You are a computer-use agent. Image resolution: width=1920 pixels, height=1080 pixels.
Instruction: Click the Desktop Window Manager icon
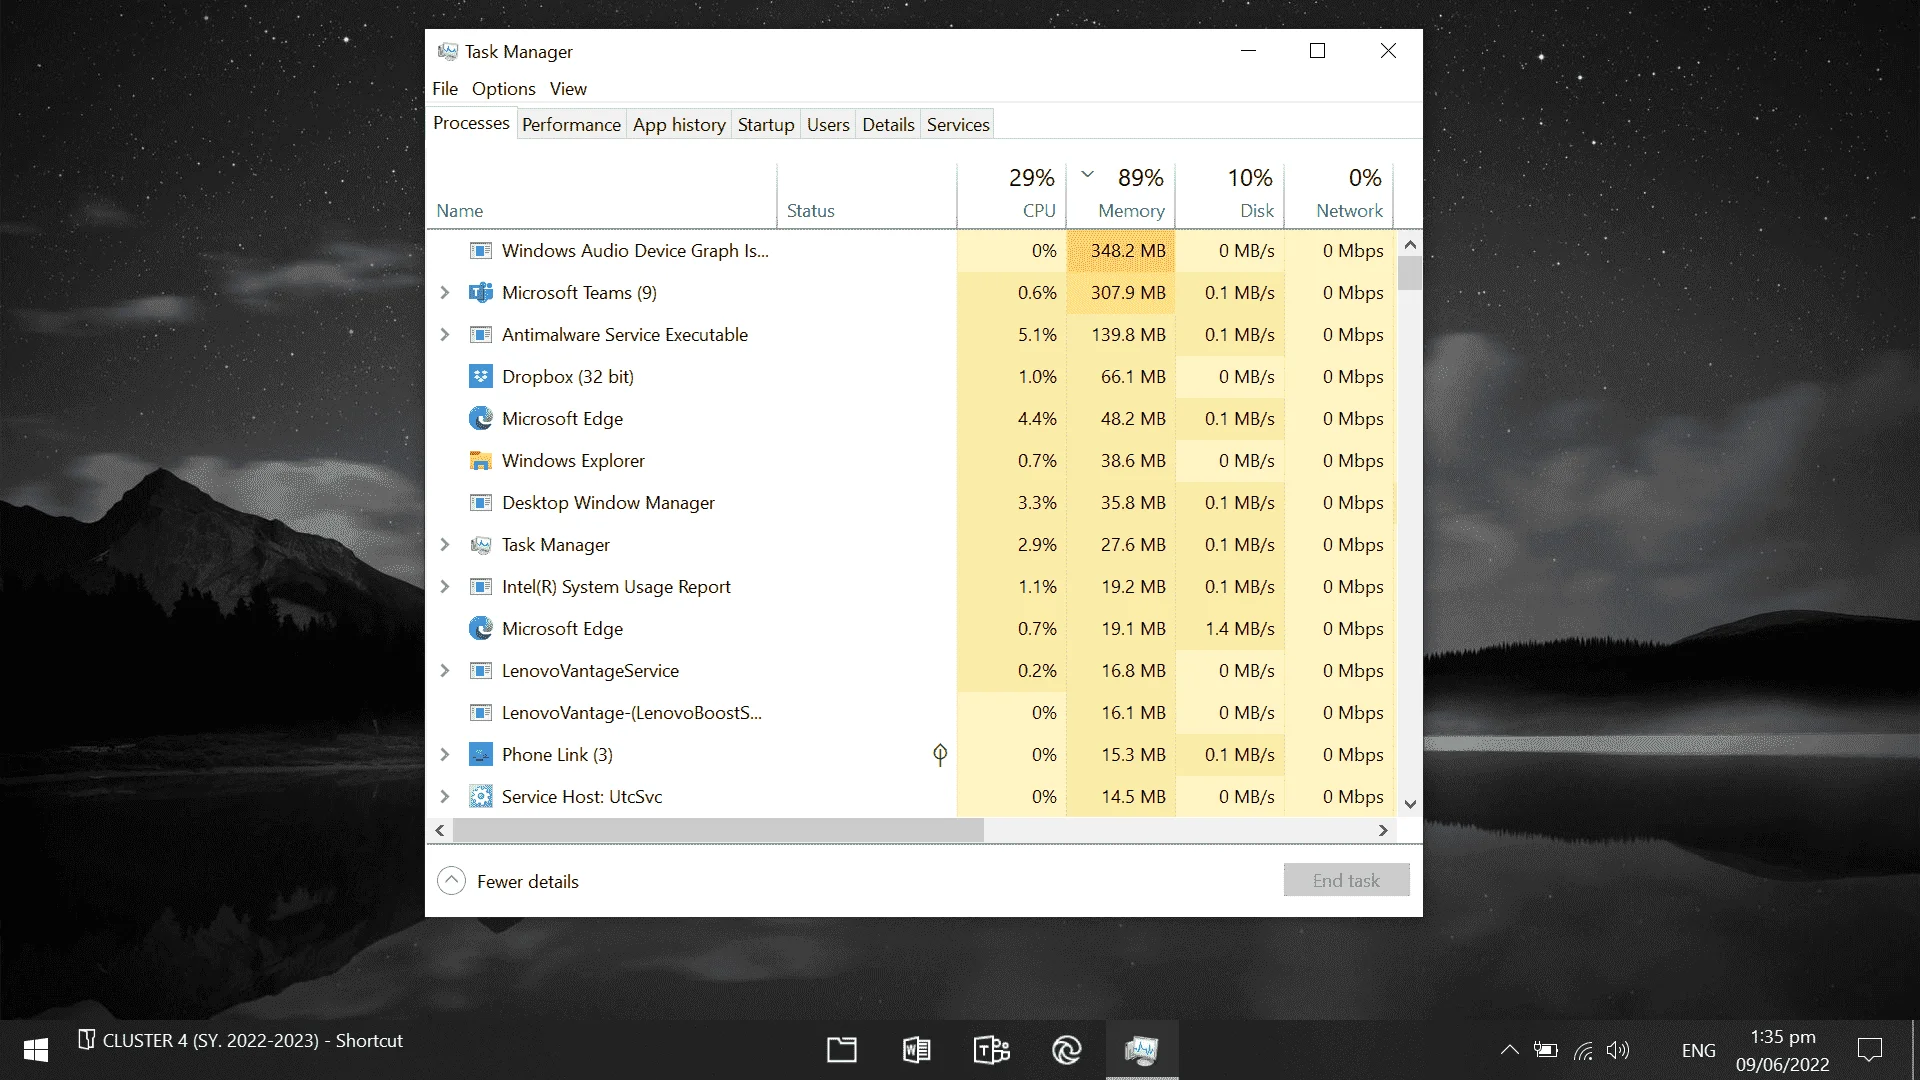pos(481,503)
